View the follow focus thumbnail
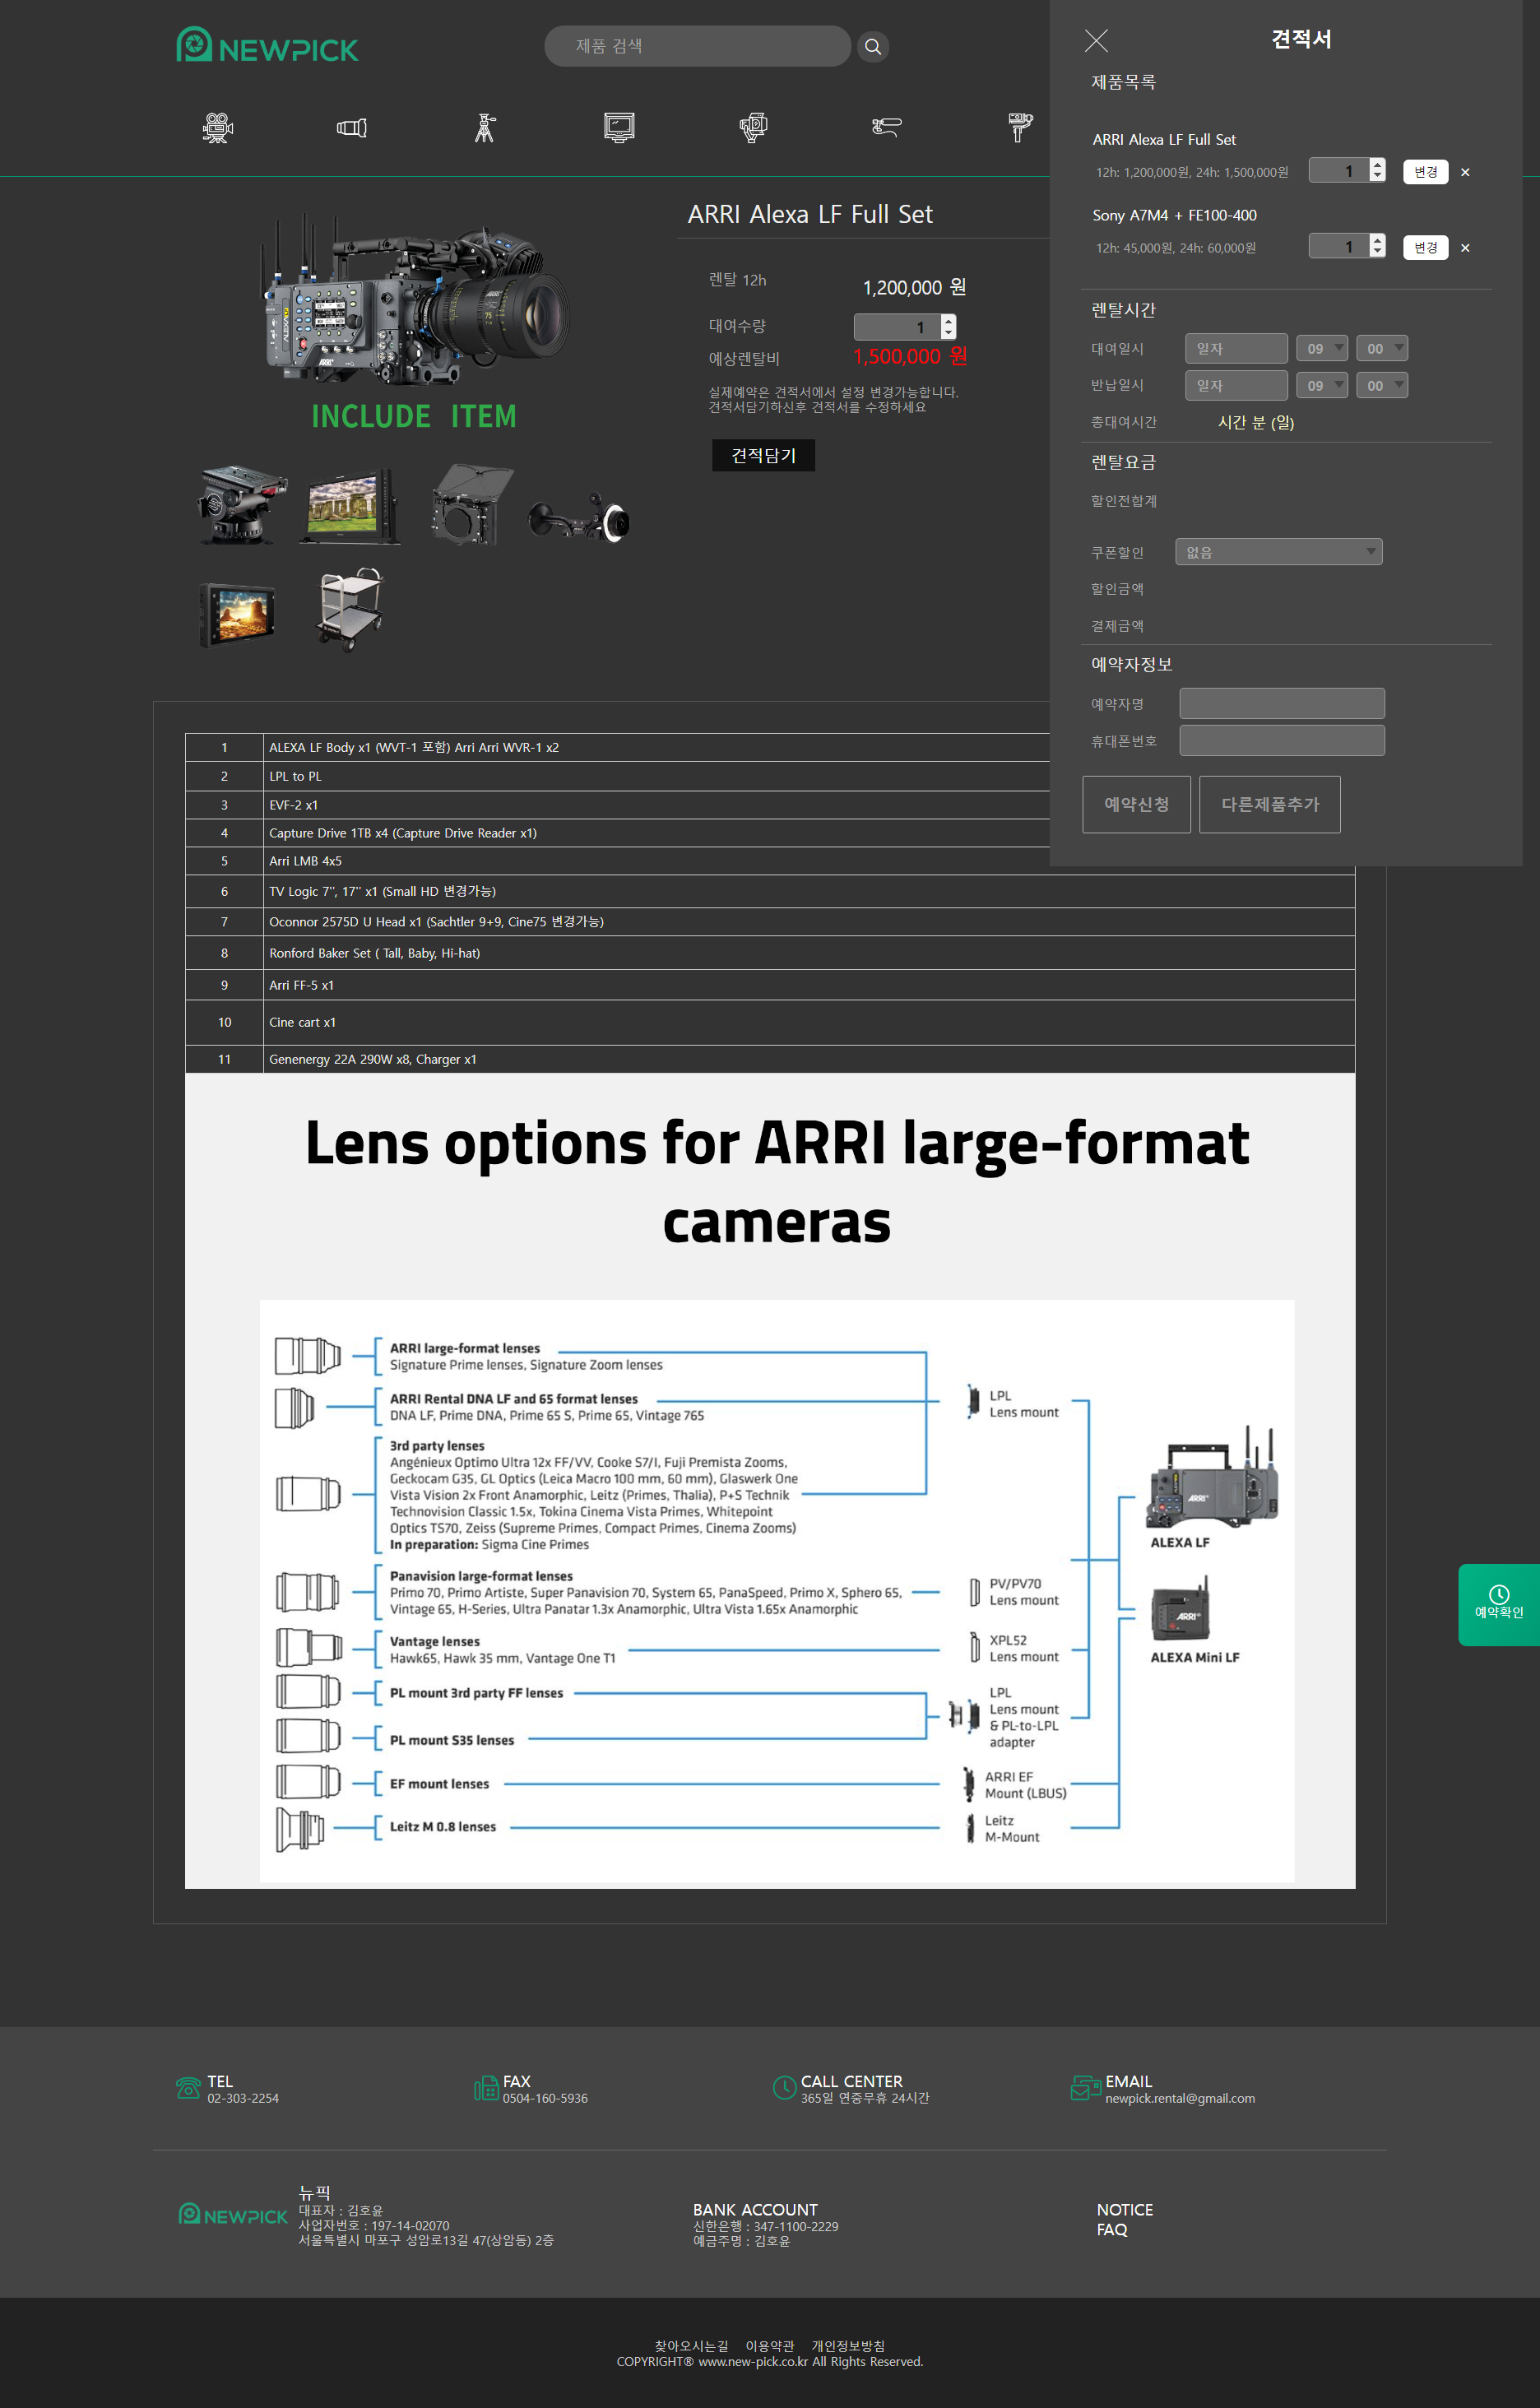The image size is (1540, 2408). (x=579, y=517)
